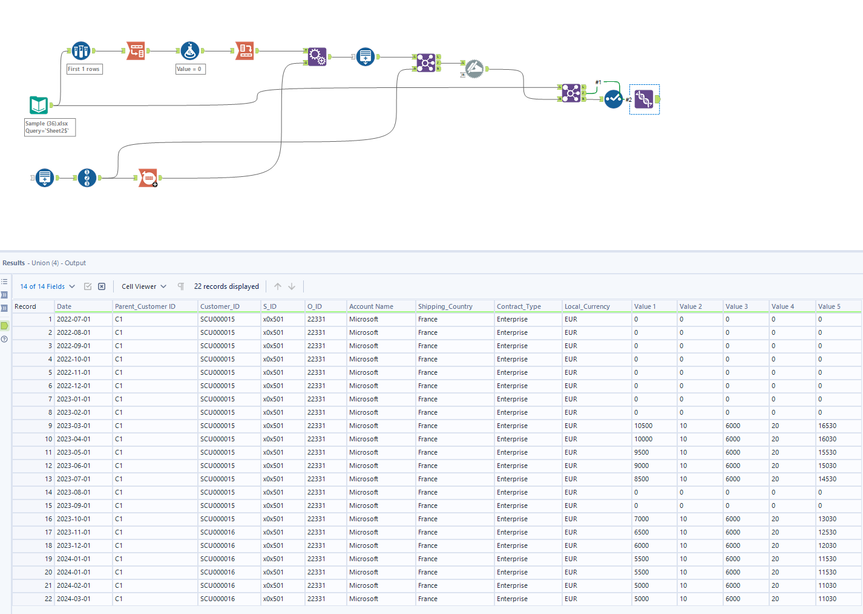Screen dimensions: 863x614
Task: Select the Value 5 cell 16530
Action: (x=839, y=426)
